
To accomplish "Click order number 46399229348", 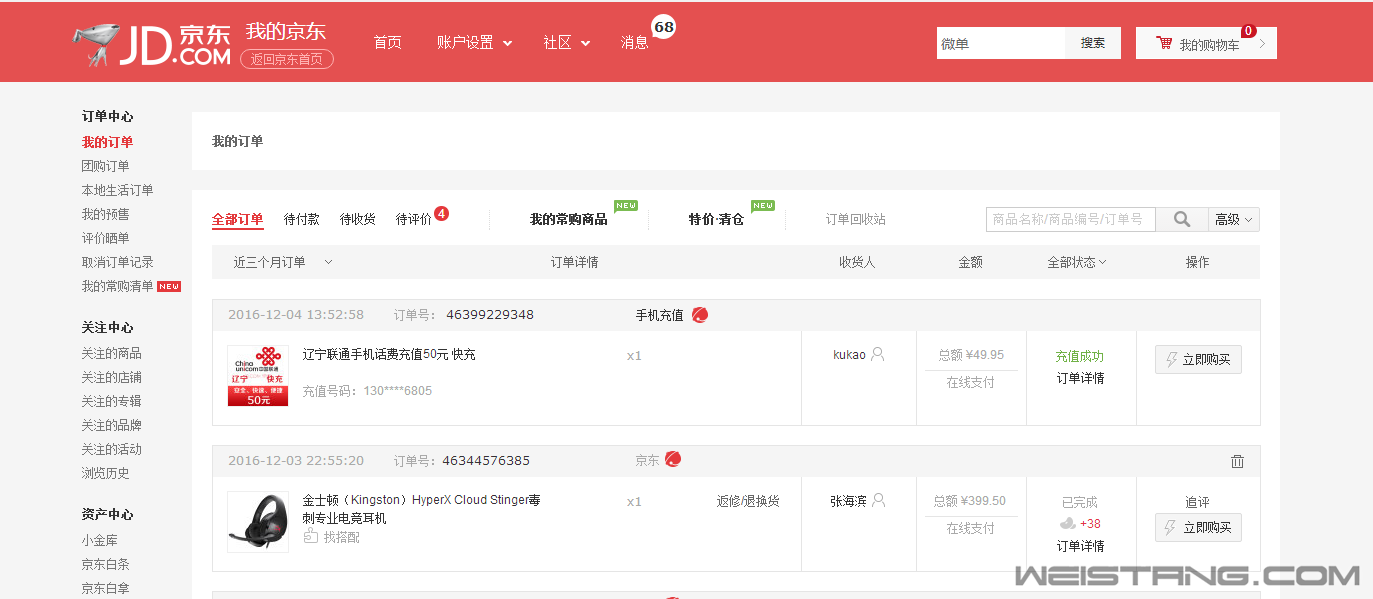I will point(490,315).
